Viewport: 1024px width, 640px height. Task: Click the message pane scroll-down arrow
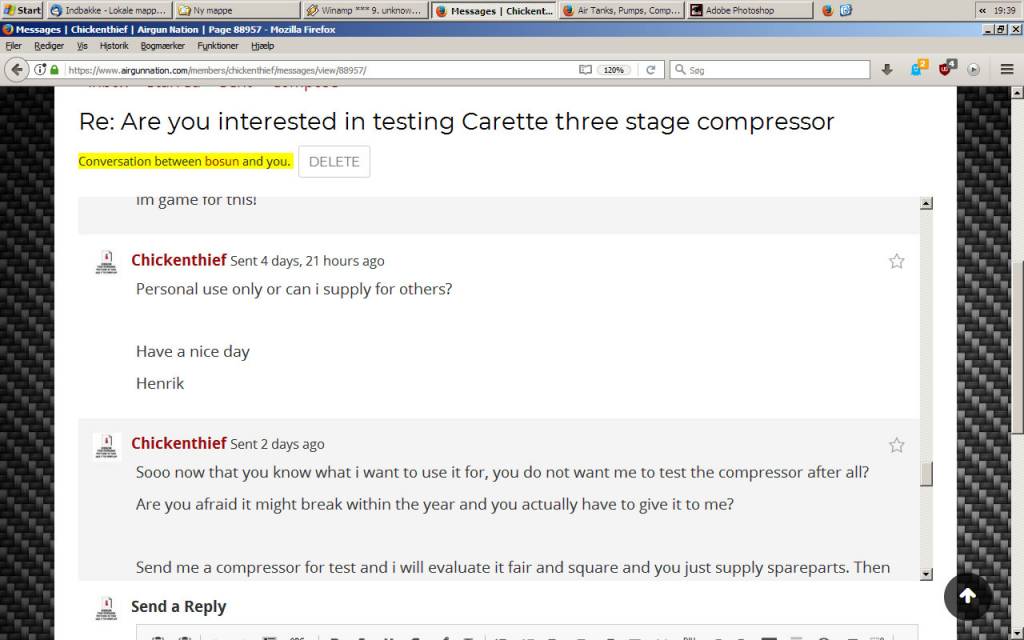click(x=926, y=574)
